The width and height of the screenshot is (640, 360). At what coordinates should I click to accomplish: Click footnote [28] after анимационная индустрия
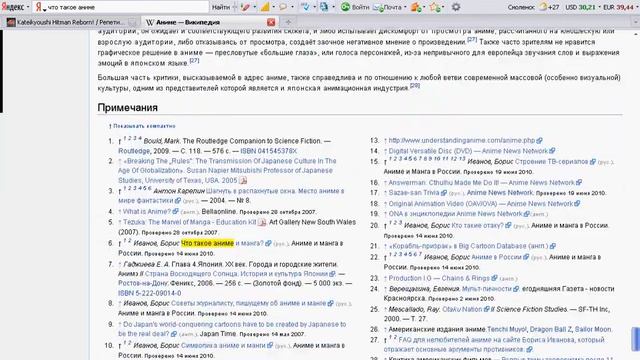[x=415, y=85]
